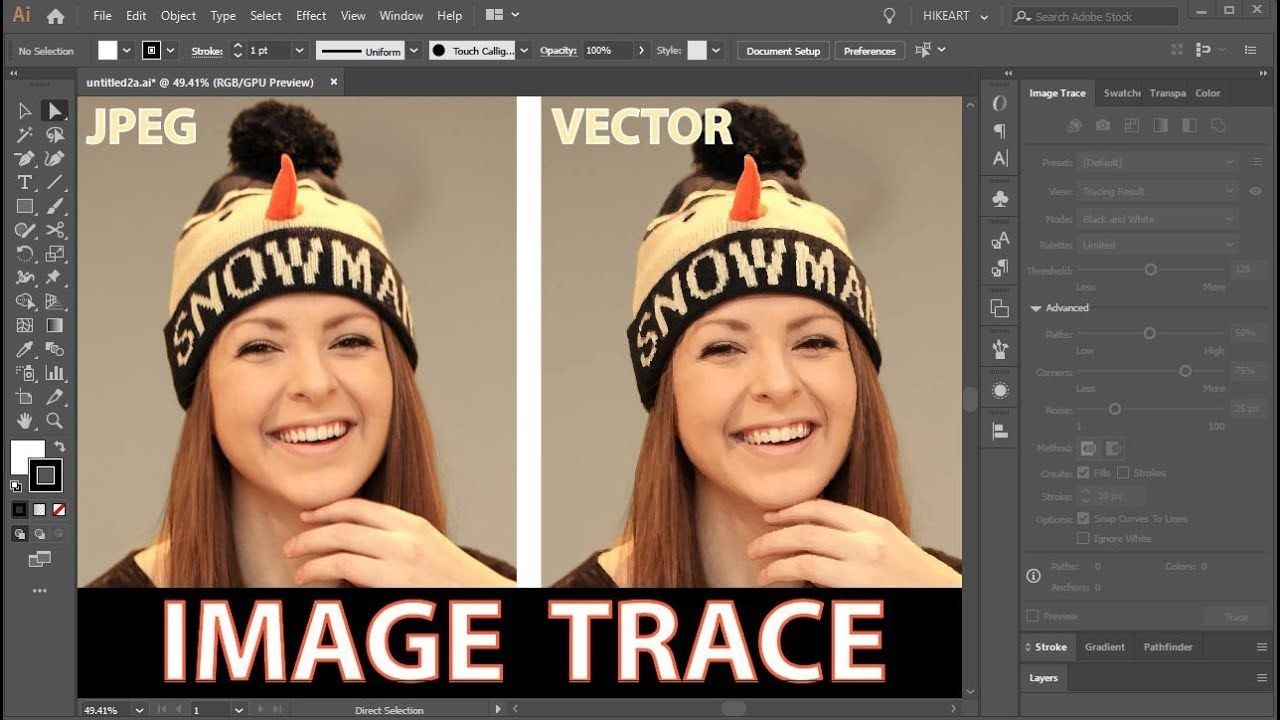Click the Document Setup button
Viewport: 1280px width, 720px height.
783,51
